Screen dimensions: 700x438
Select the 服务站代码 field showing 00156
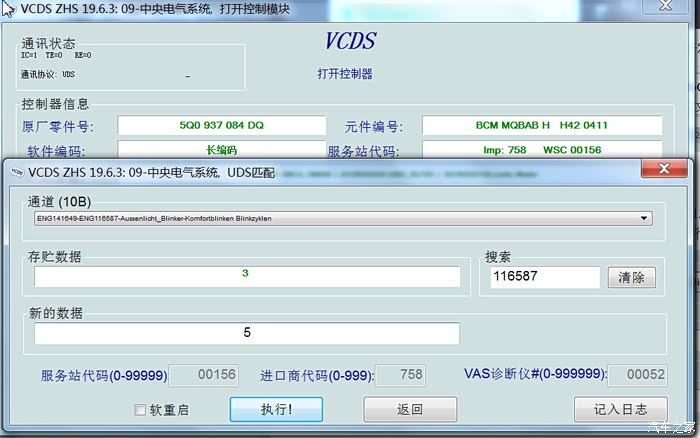[x=203, y=375]
